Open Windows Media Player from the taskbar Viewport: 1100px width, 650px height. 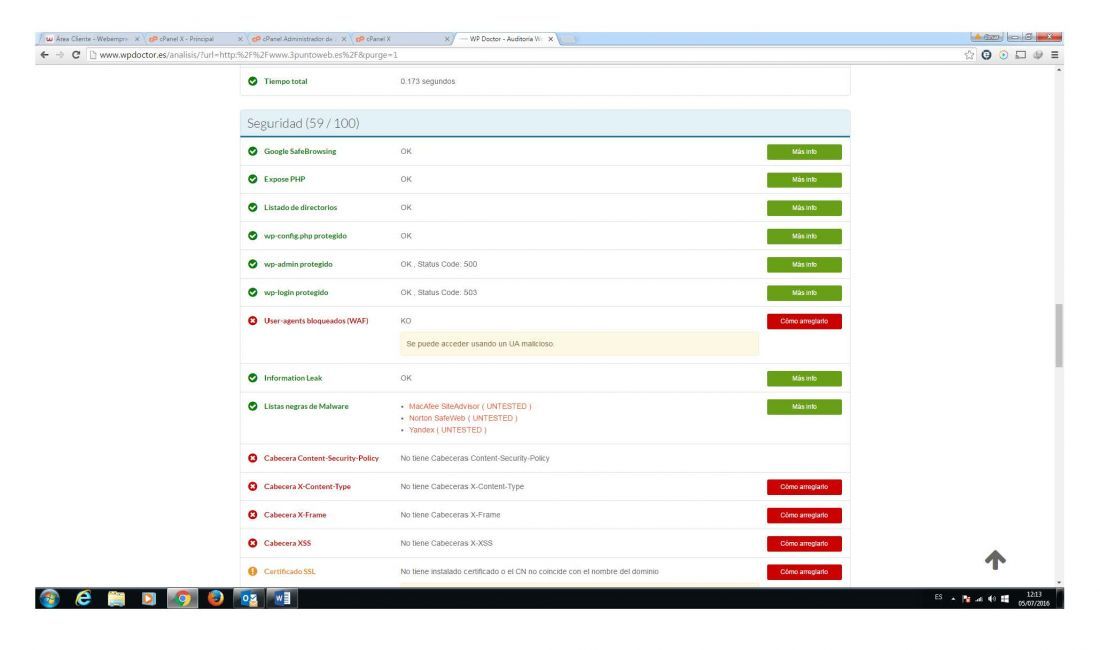pos(149,598)
